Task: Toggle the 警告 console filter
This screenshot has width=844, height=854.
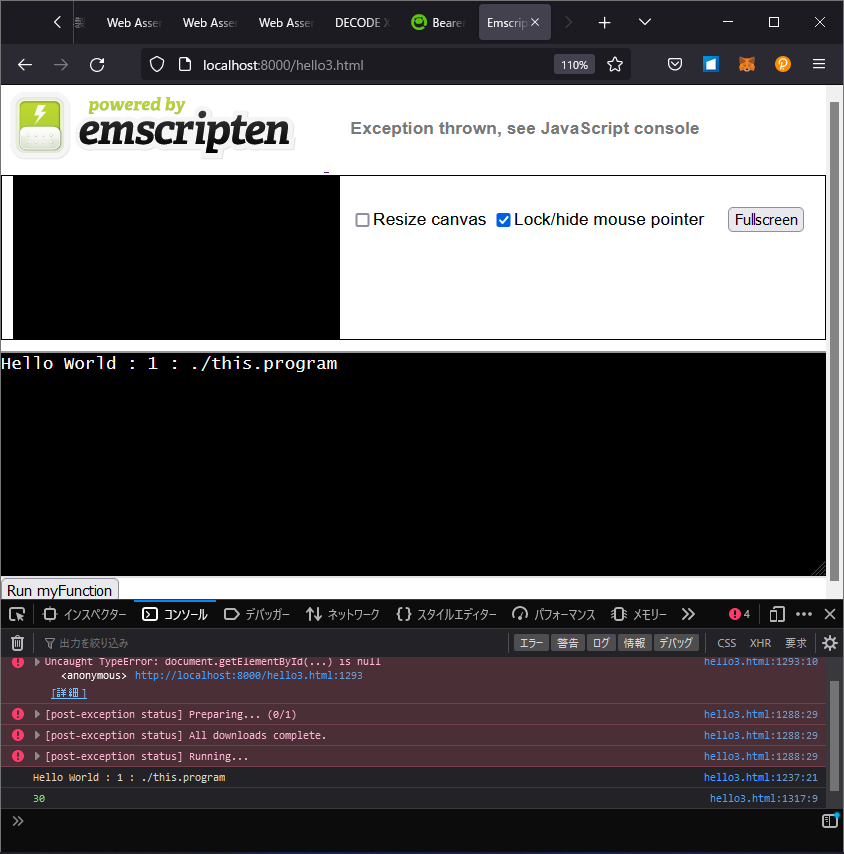Action: [568, 643]
